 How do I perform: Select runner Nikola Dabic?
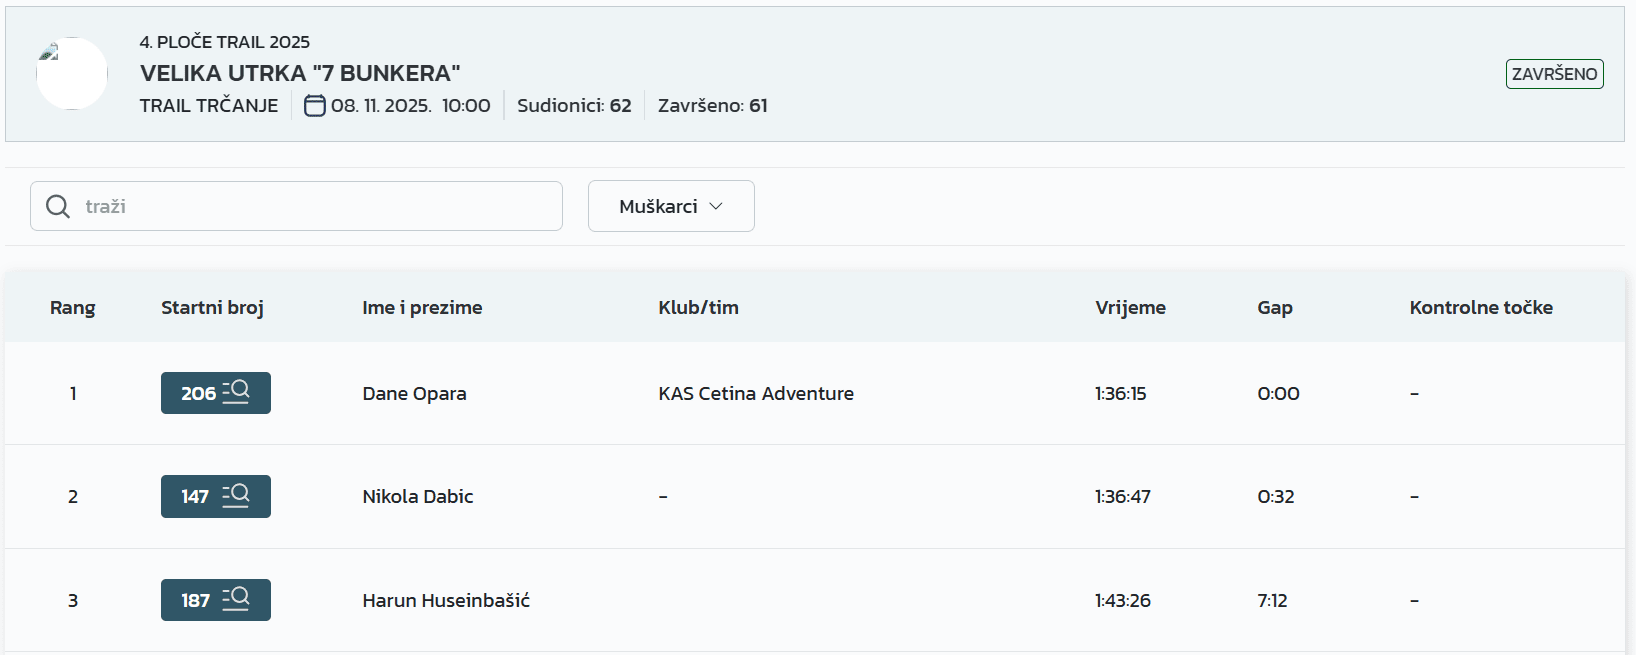click(418, 496)
